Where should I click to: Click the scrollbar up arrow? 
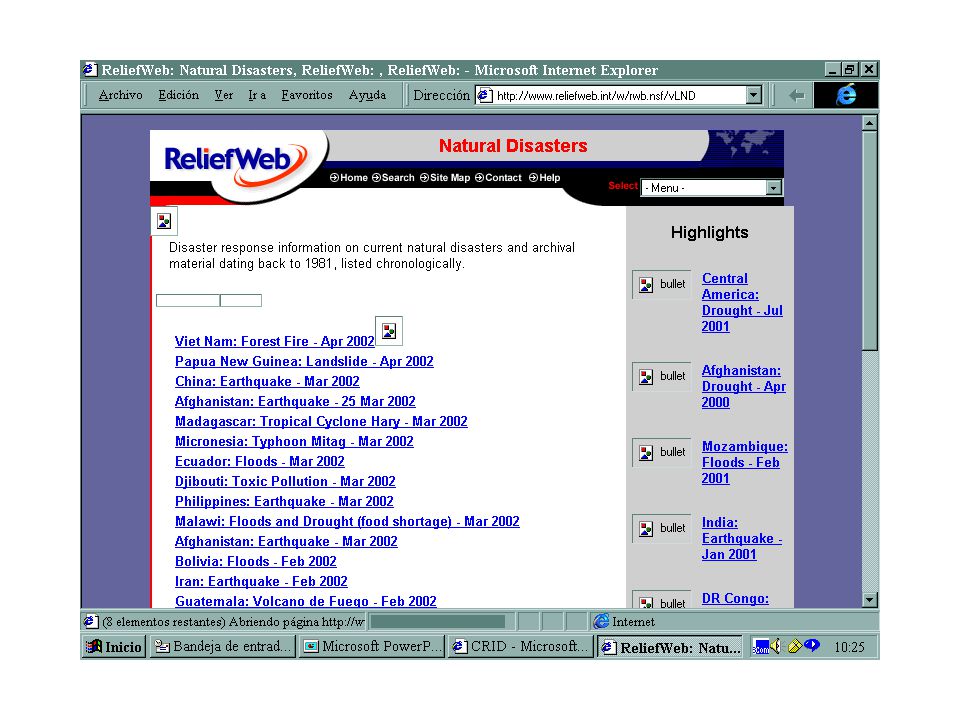(x=869, y=123)
